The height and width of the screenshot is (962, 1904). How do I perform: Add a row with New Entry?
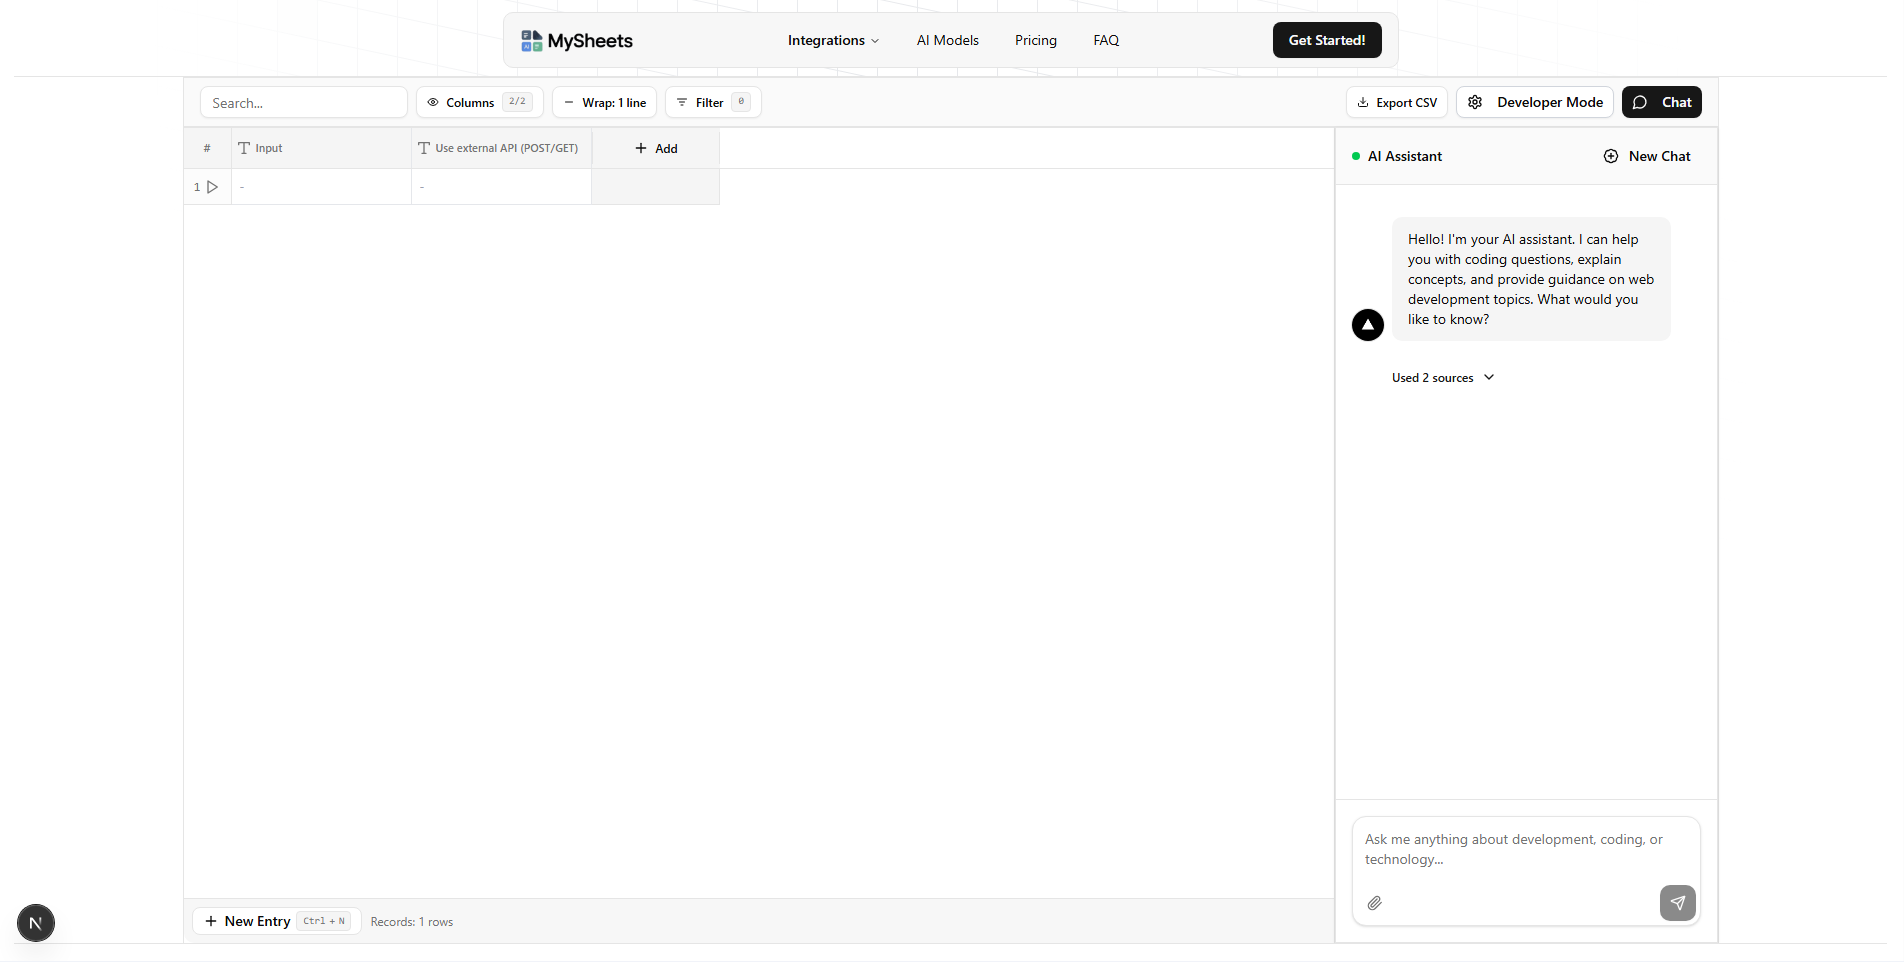(248, 921)
